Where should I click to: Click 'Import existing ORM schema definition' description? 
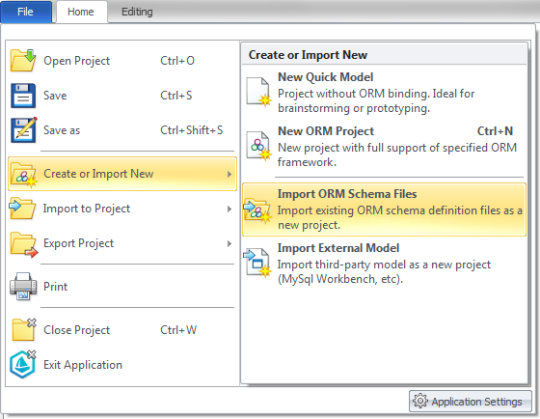400,218
